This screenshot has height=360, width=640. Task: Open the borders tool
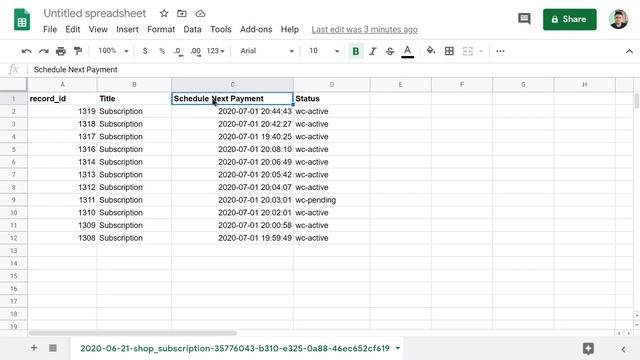[449, 51]
